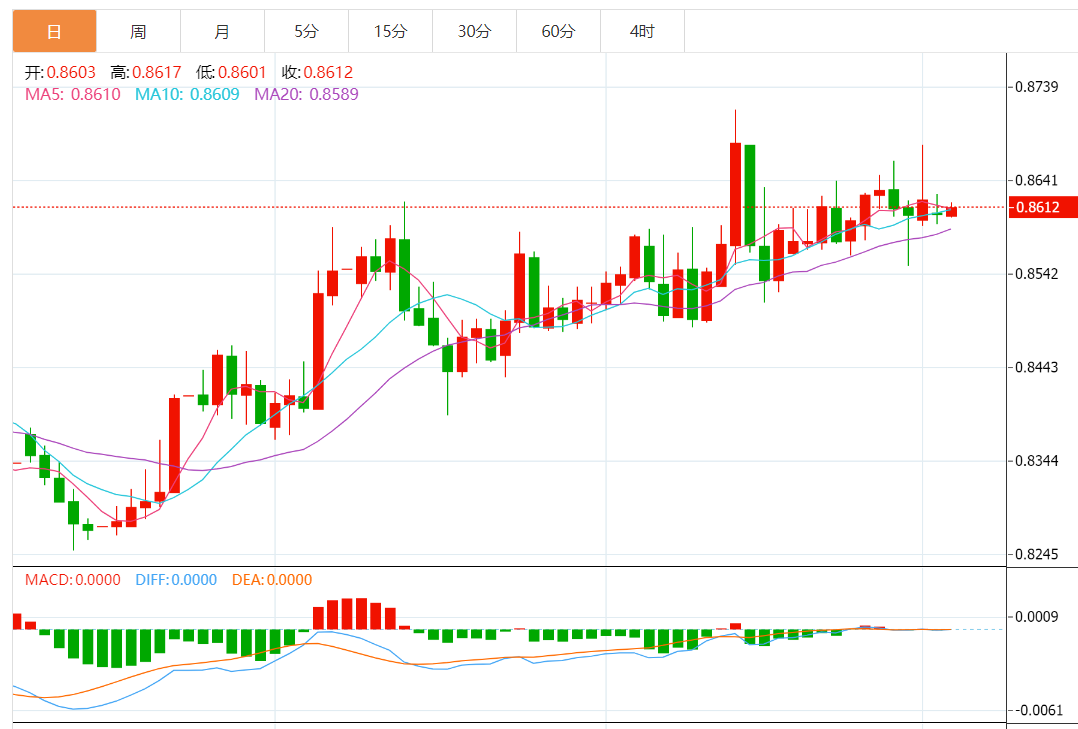Select the 日 daily timeframe tab
This screenshot has width=1078, height=729.
[x=54, y=31]
